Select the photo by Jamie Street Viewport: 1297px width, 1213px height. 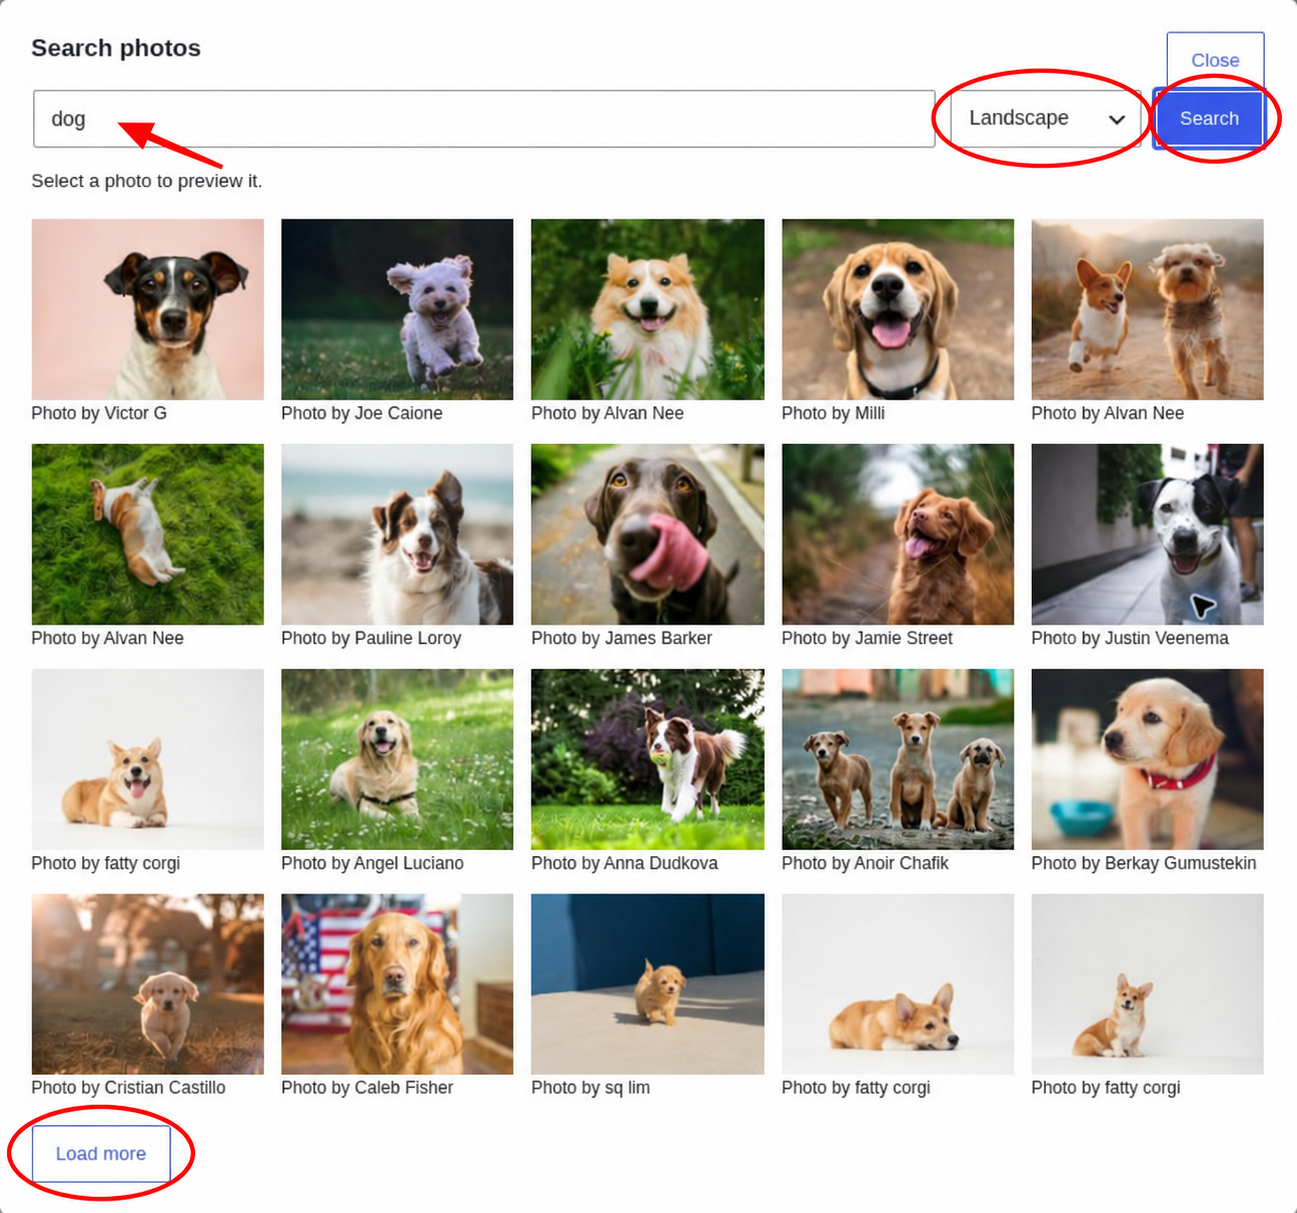(898, 535)
